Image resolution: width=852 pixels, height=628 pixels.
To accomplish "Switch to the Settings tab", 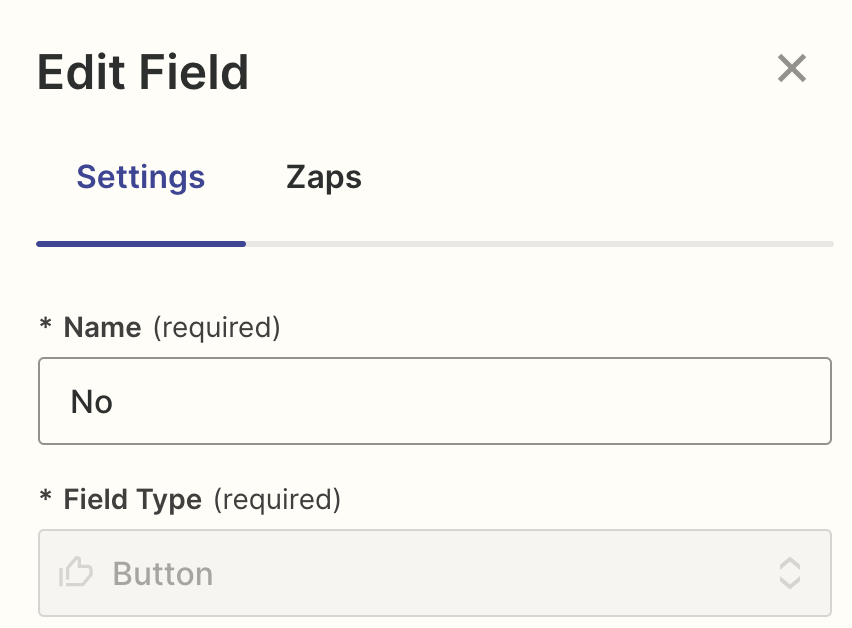I will (x=141, y=178).
